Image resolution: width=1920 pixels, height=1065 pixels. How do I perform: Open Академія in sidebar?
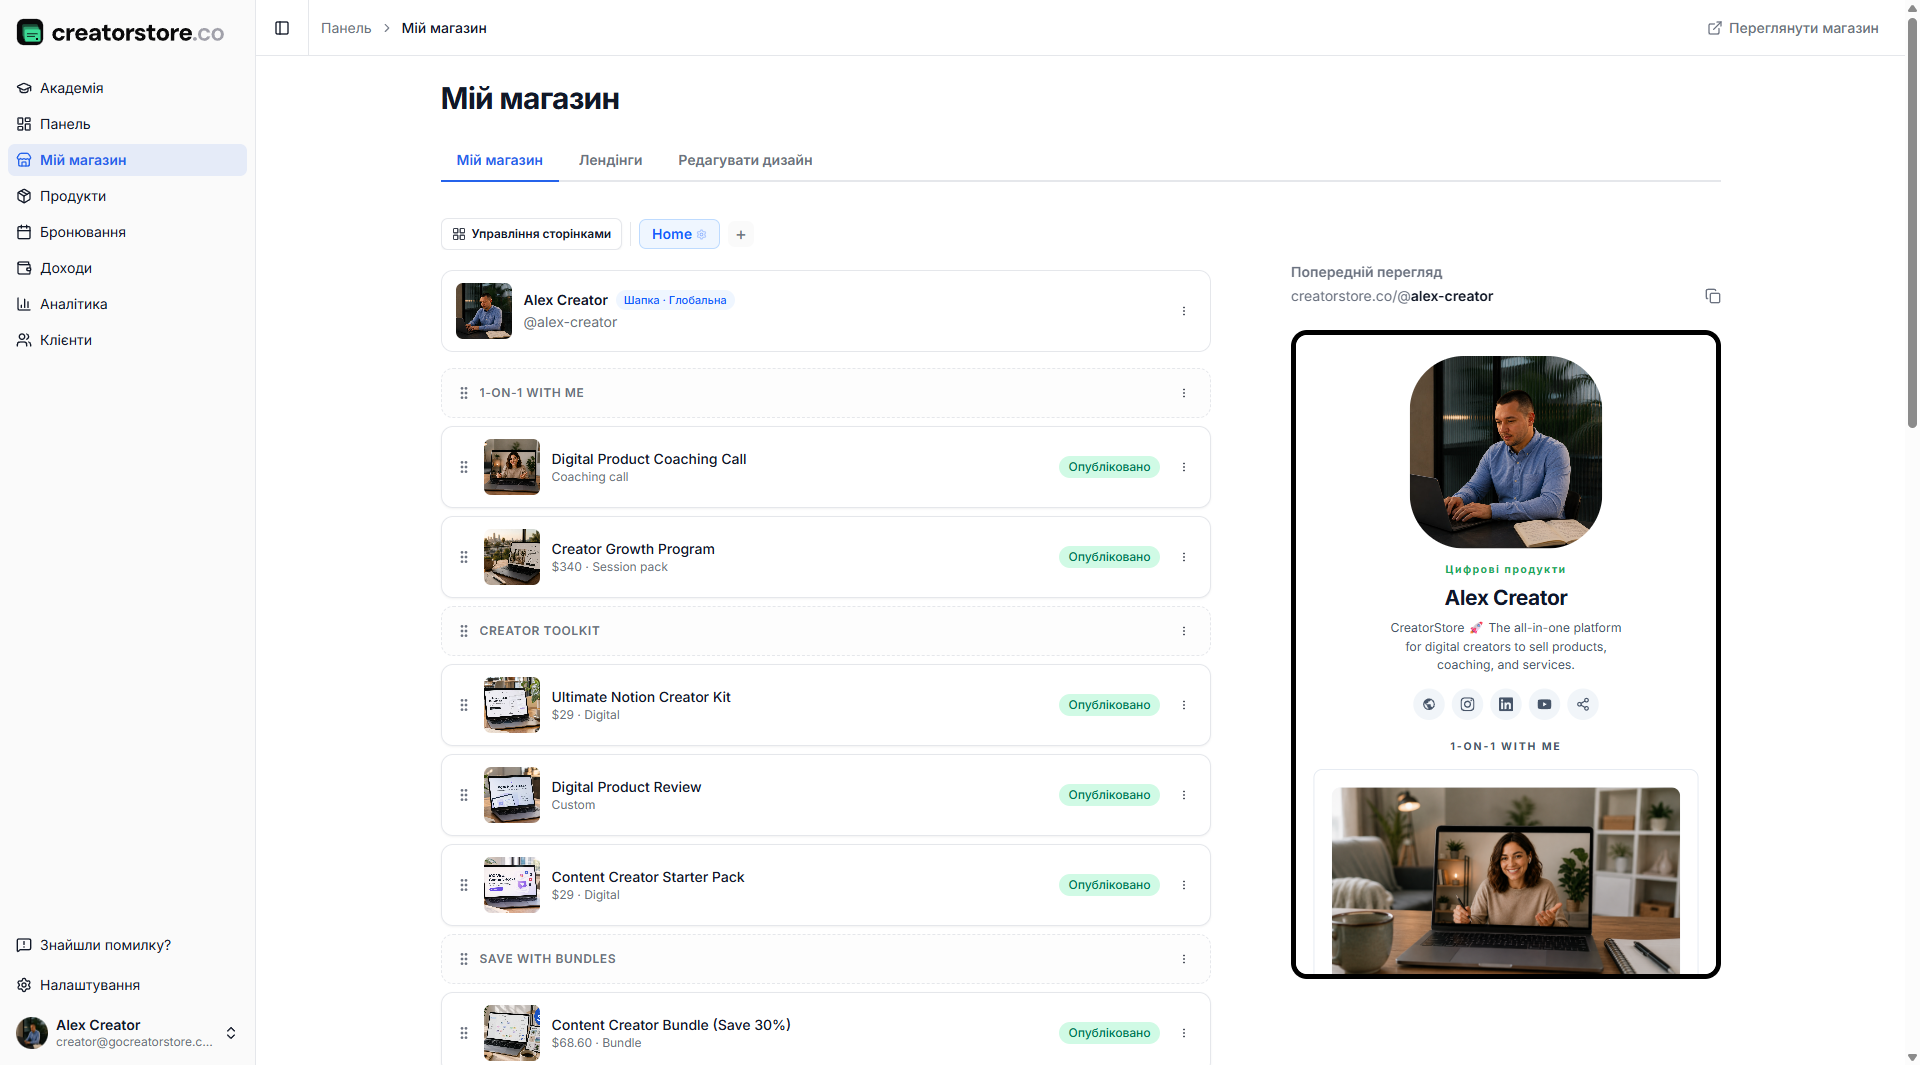(x=127, y=88)
